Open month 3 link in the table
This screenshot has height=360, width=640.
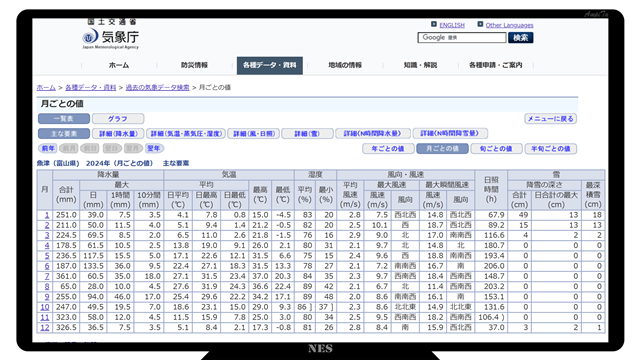coord(47,236)
